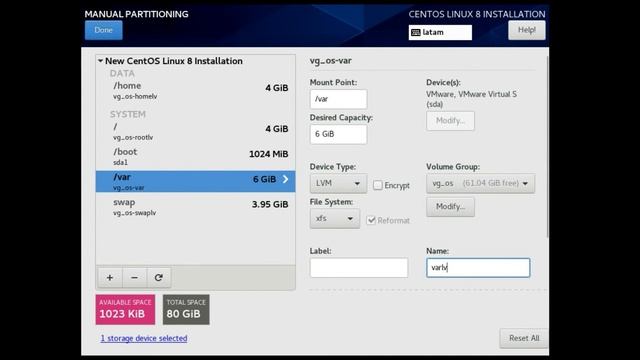Click the Available Space 1023 KiB box
640x360 pixels.
point(125,309)
